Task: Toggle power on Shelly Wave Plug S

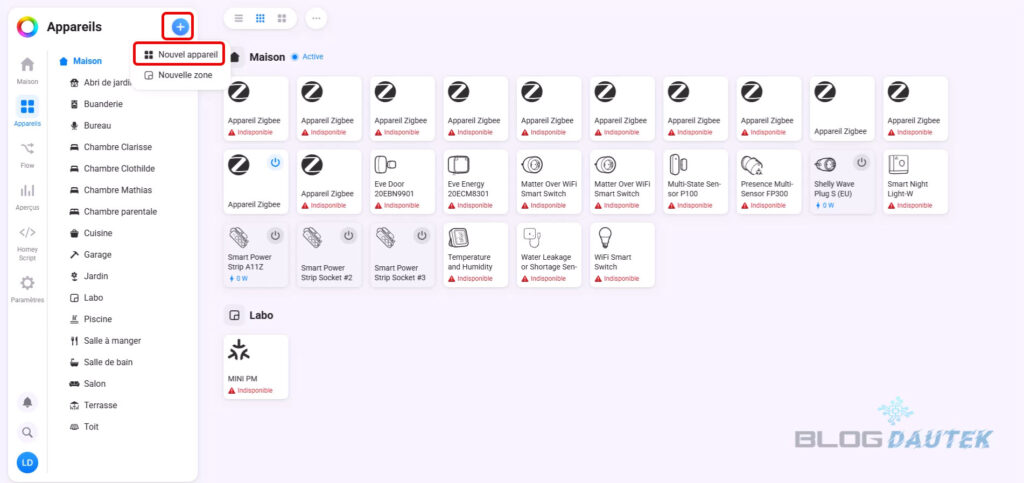Action: coord(862,163)
